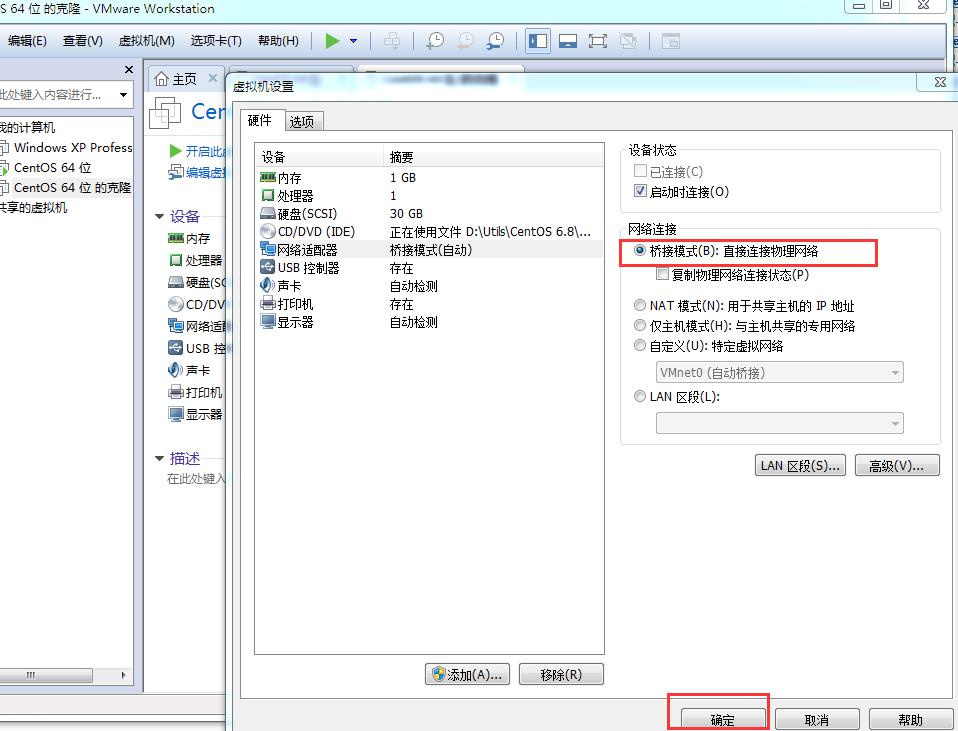Click the 高级(V)... button
958x731 pixels.
897,465
